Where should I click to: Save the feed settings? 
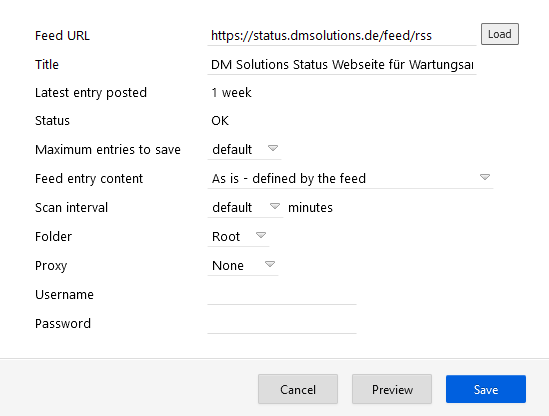coord(486,389)
